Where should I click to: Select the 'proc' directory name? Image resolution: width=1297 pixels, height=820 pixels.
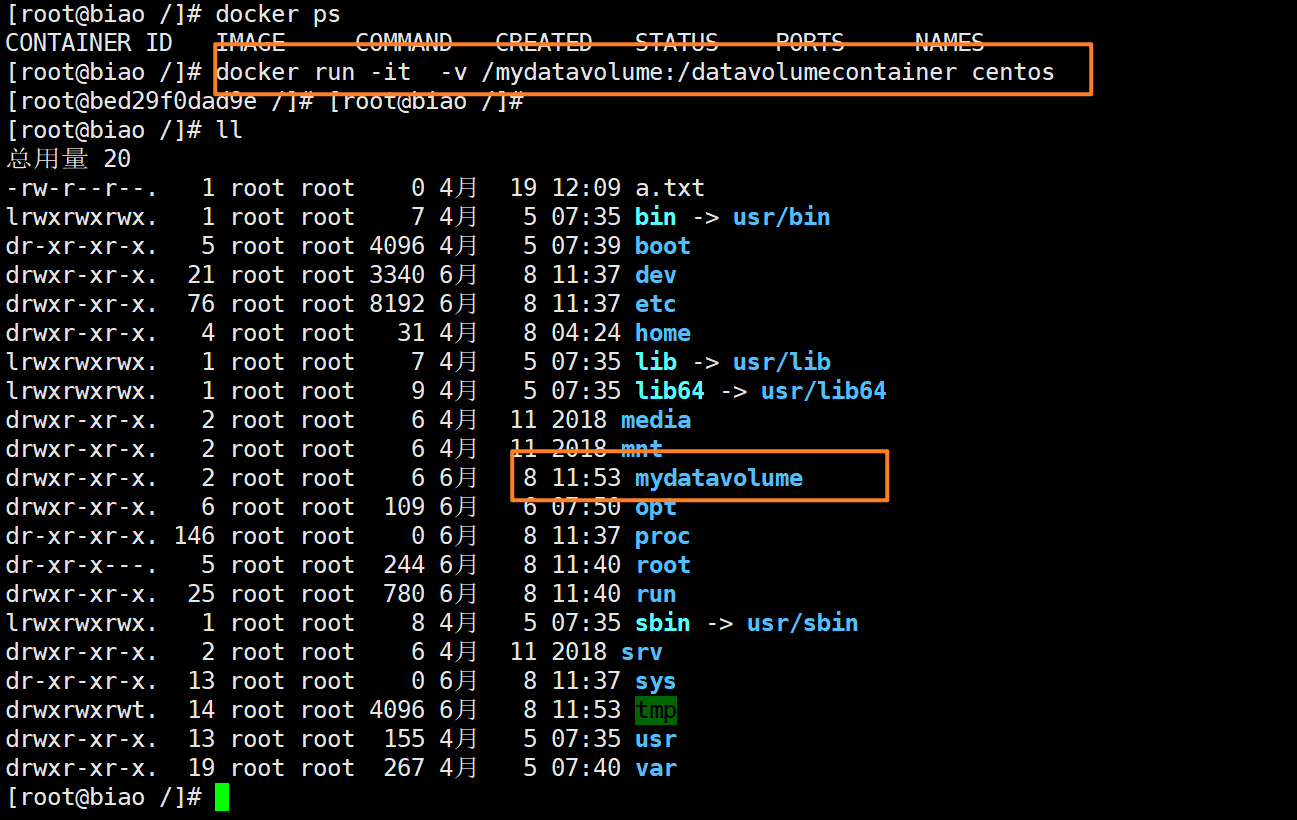point(663,536)
